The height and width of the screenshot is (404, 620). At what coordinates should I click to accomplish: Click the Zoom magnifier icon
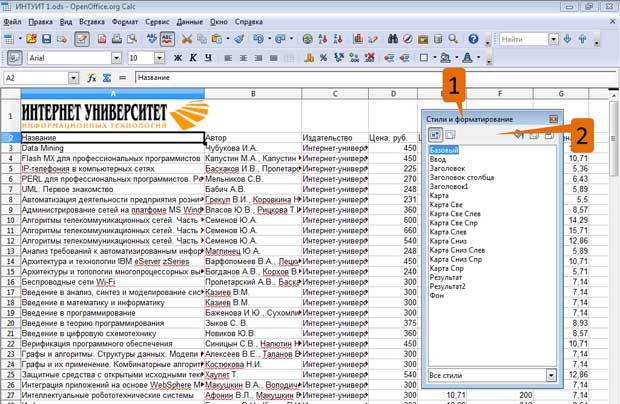[453, 39]
